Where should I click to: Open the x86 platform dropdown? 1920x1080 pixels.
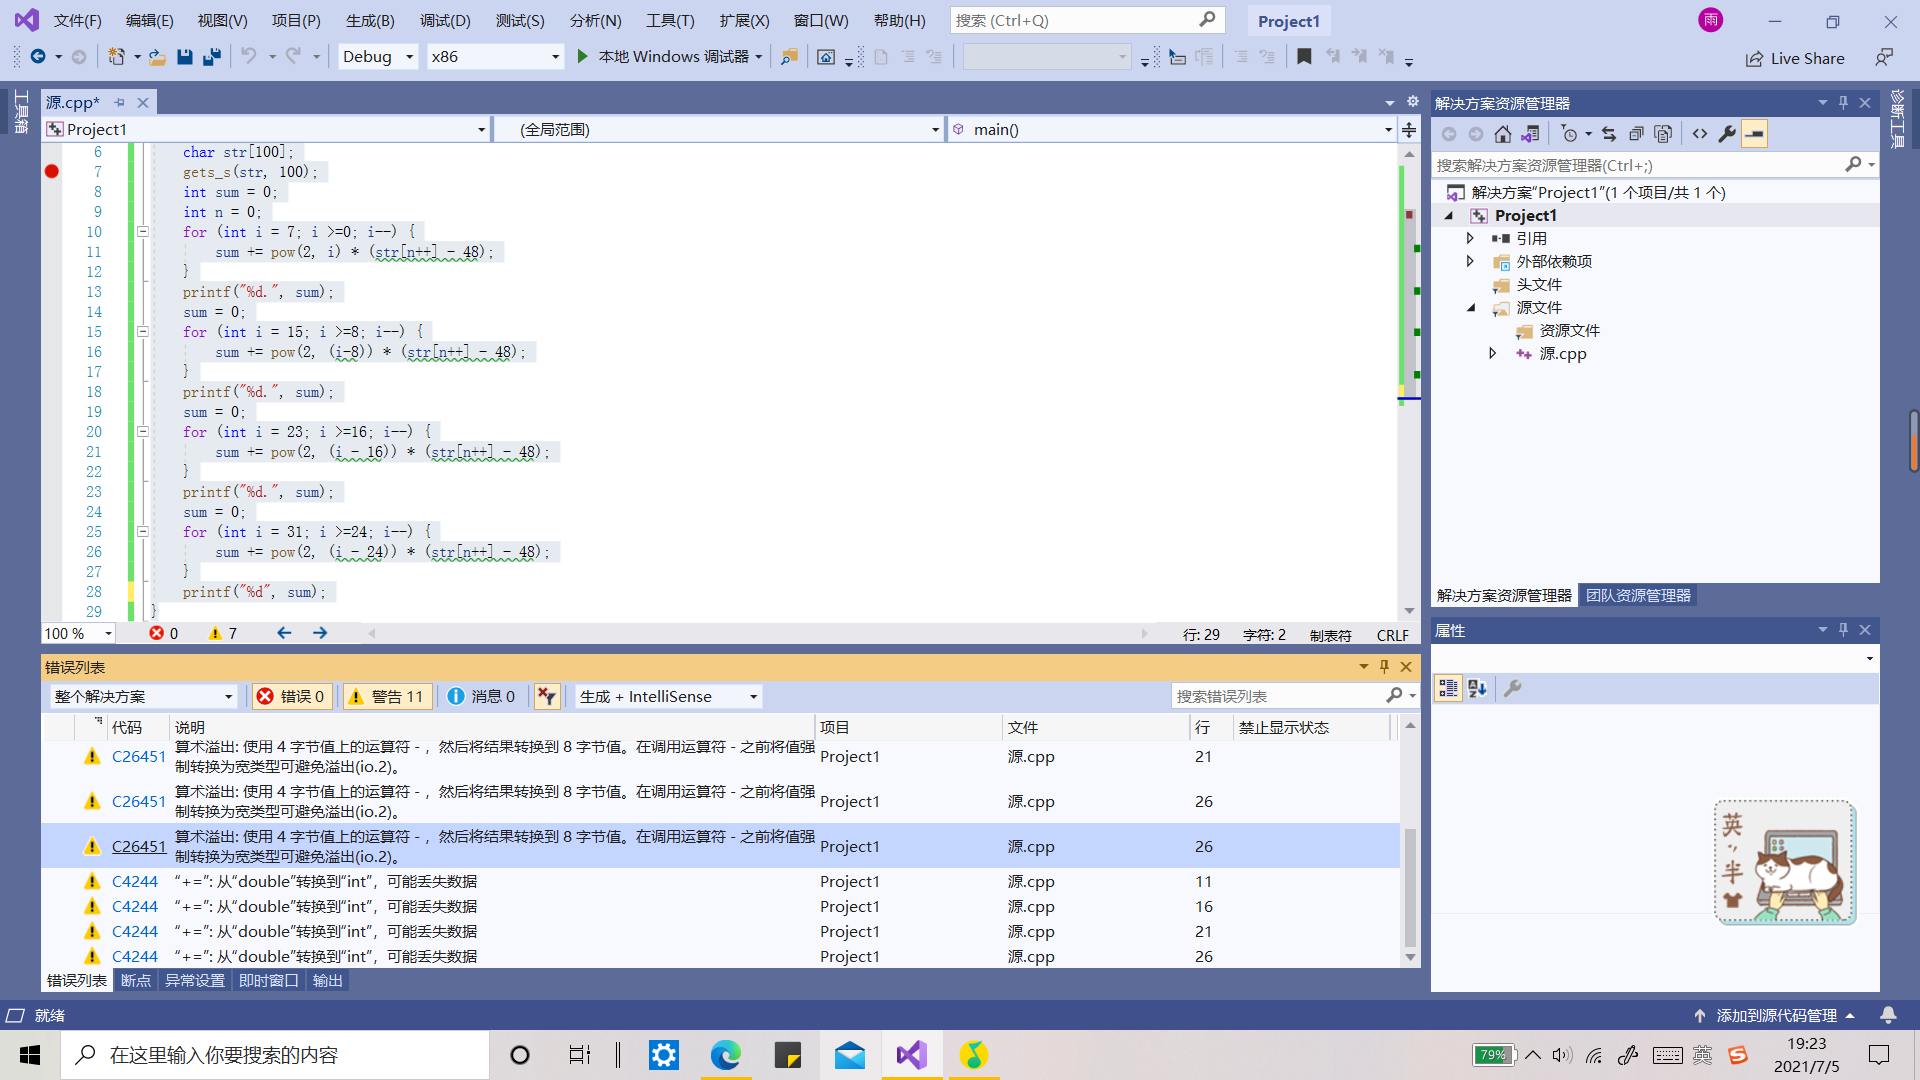coord(494,57)
